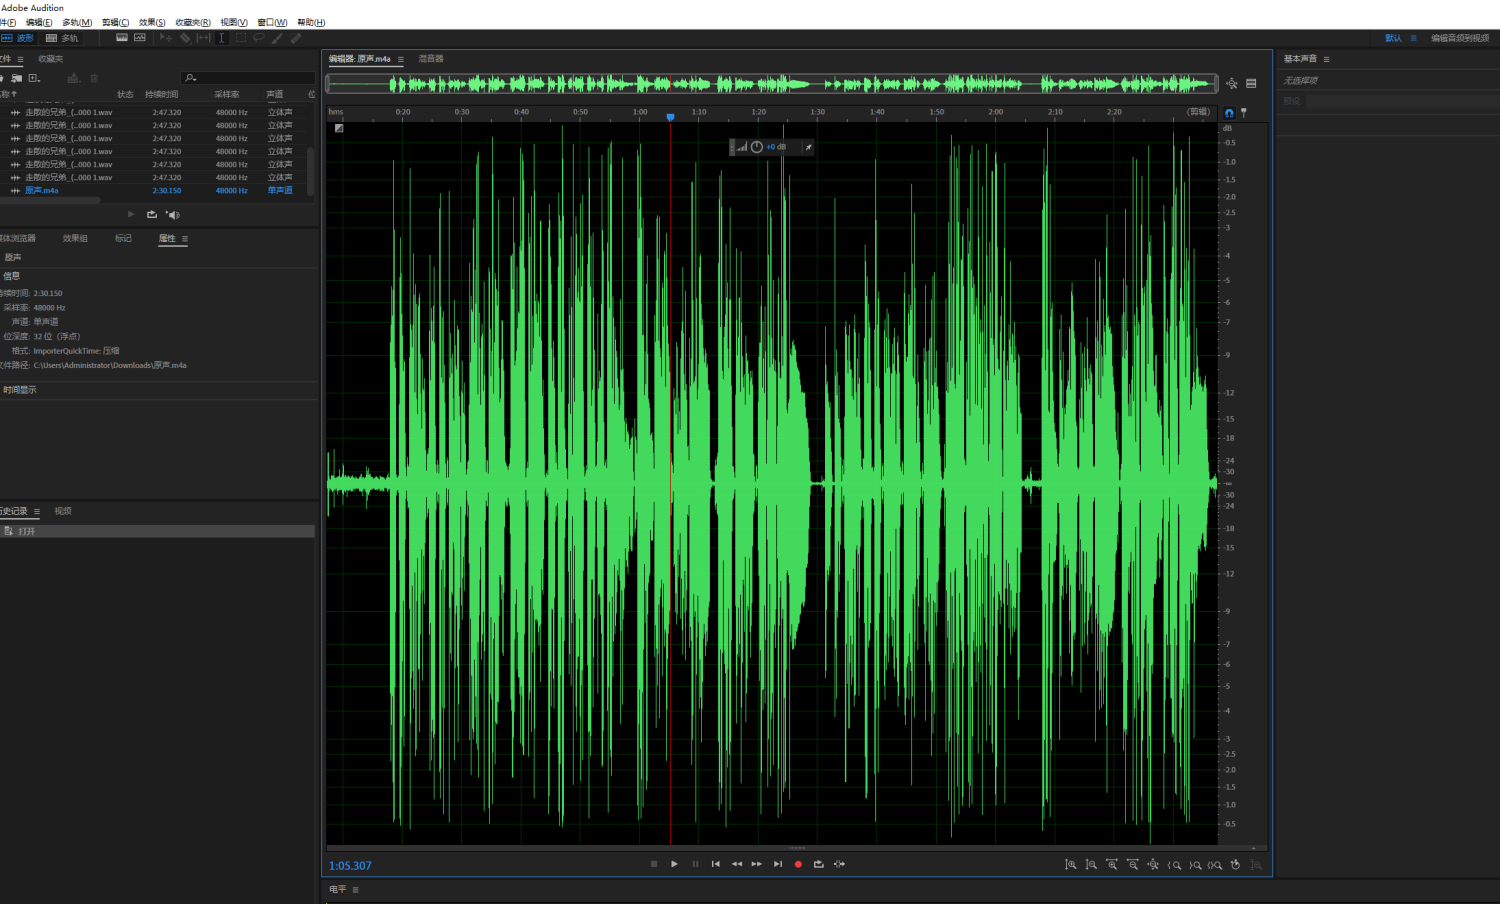1500x904 pixels.
Task: Expand the 信息 section in properties
Action: (x=11, y=276)
